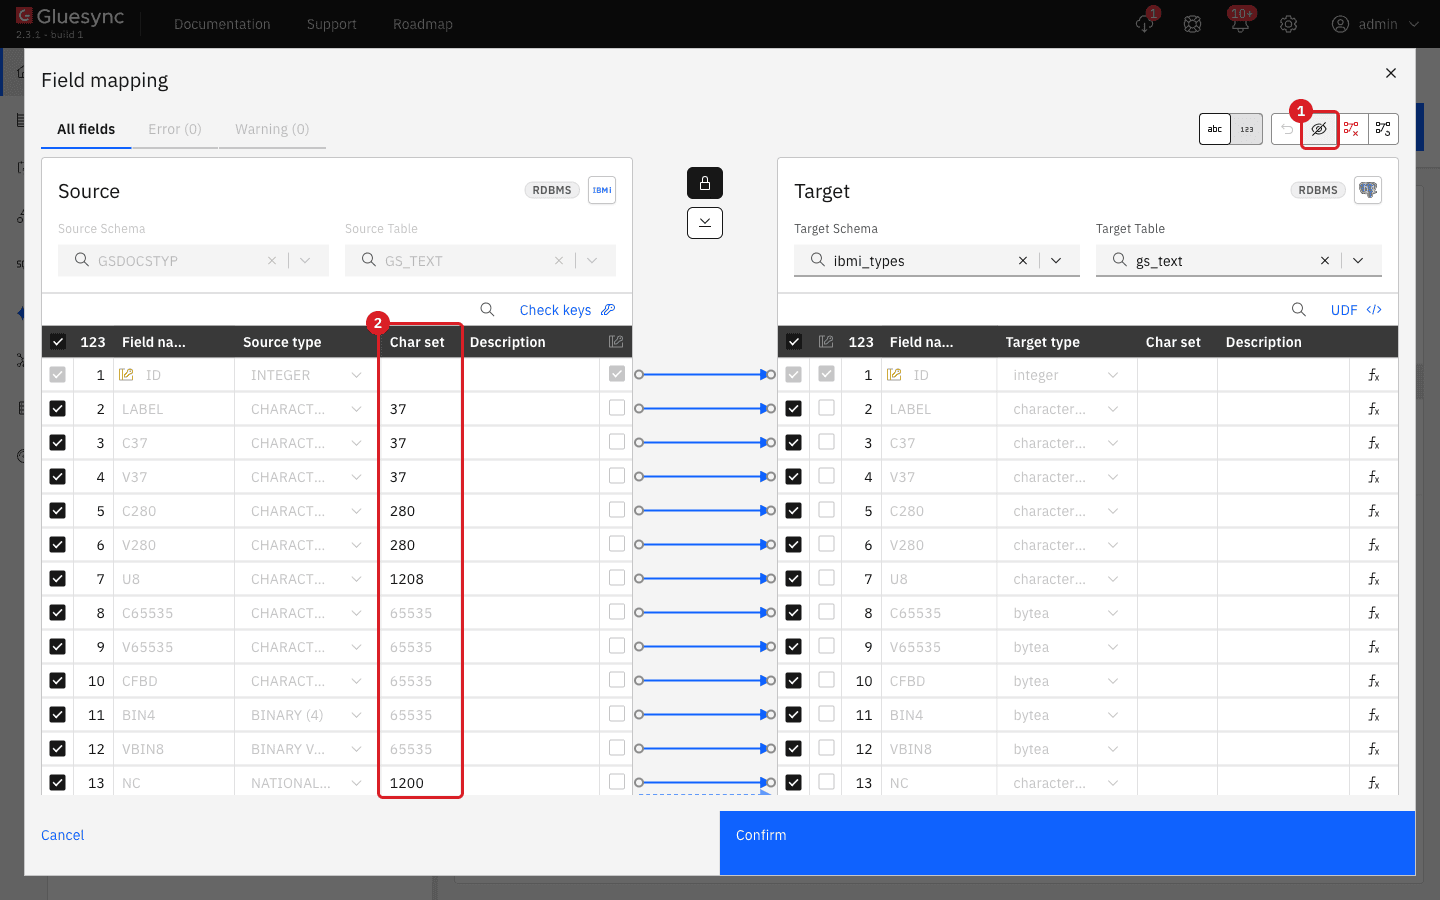The image size is (1440, 900).
Task: Click the red unlink mappings icon
Action: click(1351, 129)
